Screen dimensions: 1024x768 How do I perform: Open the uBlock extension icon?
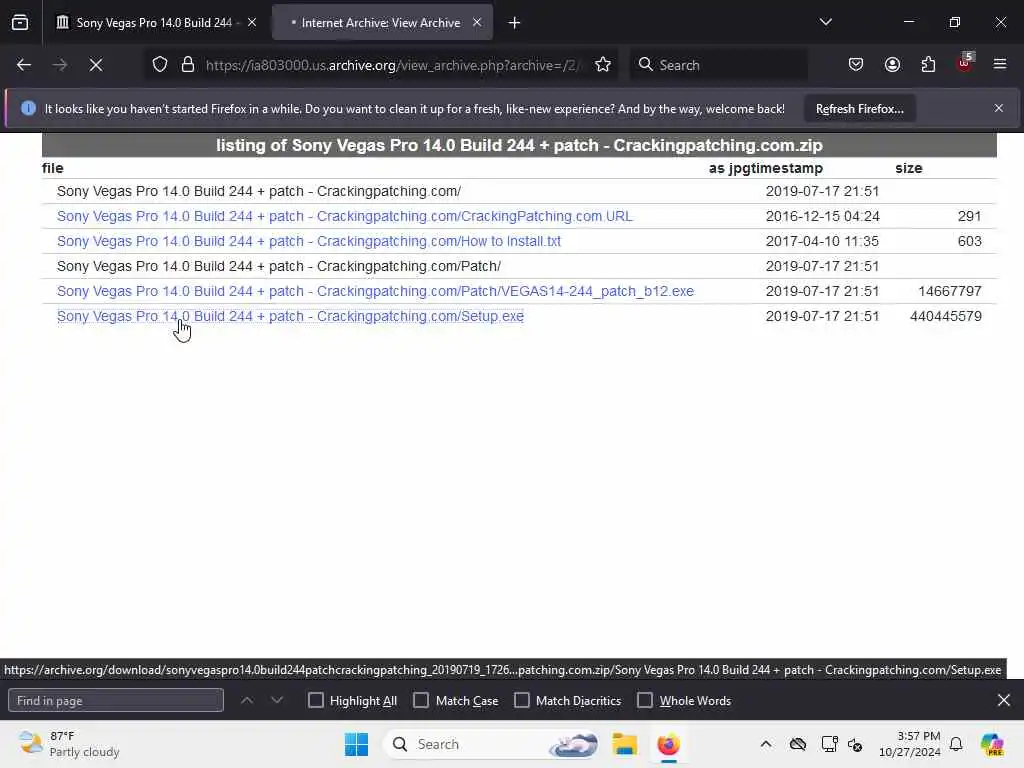pyautogui.click(x=965, y=63)
